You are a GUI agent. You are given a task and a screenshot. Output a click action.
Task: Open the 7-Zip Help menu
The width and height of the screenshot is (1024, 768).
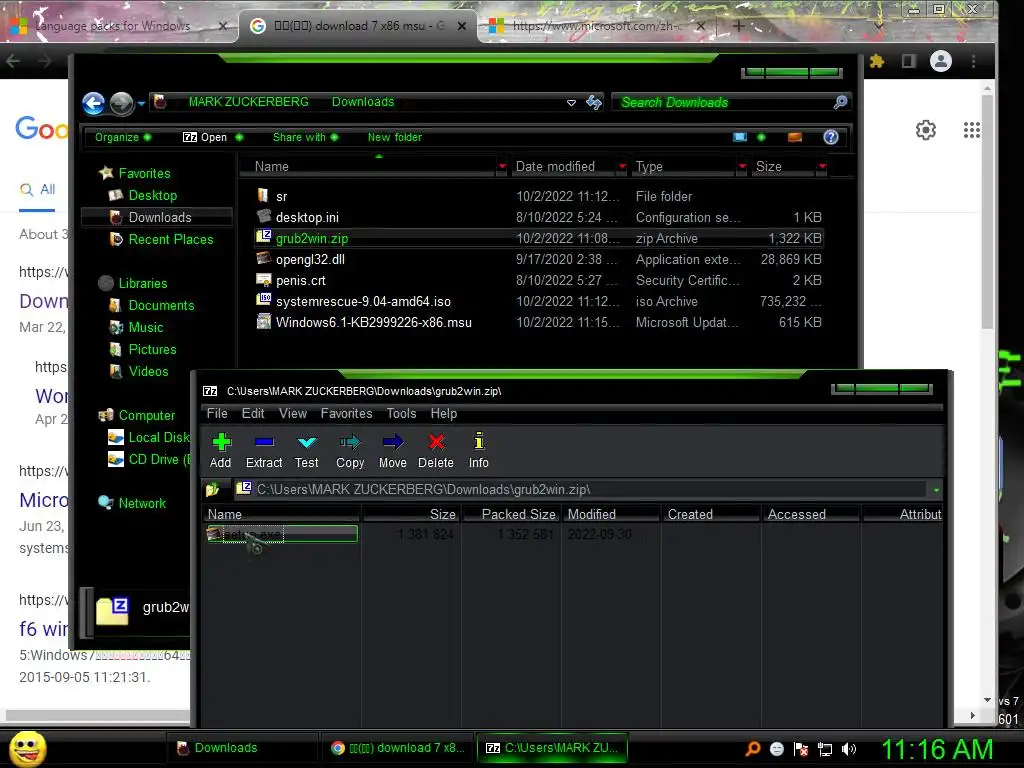coord(443,413)
